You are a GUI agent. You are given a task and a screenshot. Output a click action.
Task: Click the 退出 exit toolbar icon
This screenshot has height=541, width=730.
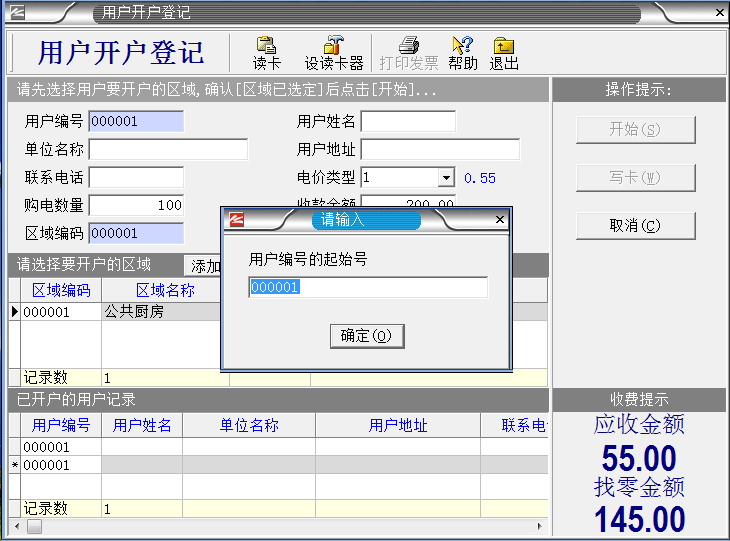tap(504, 53)
